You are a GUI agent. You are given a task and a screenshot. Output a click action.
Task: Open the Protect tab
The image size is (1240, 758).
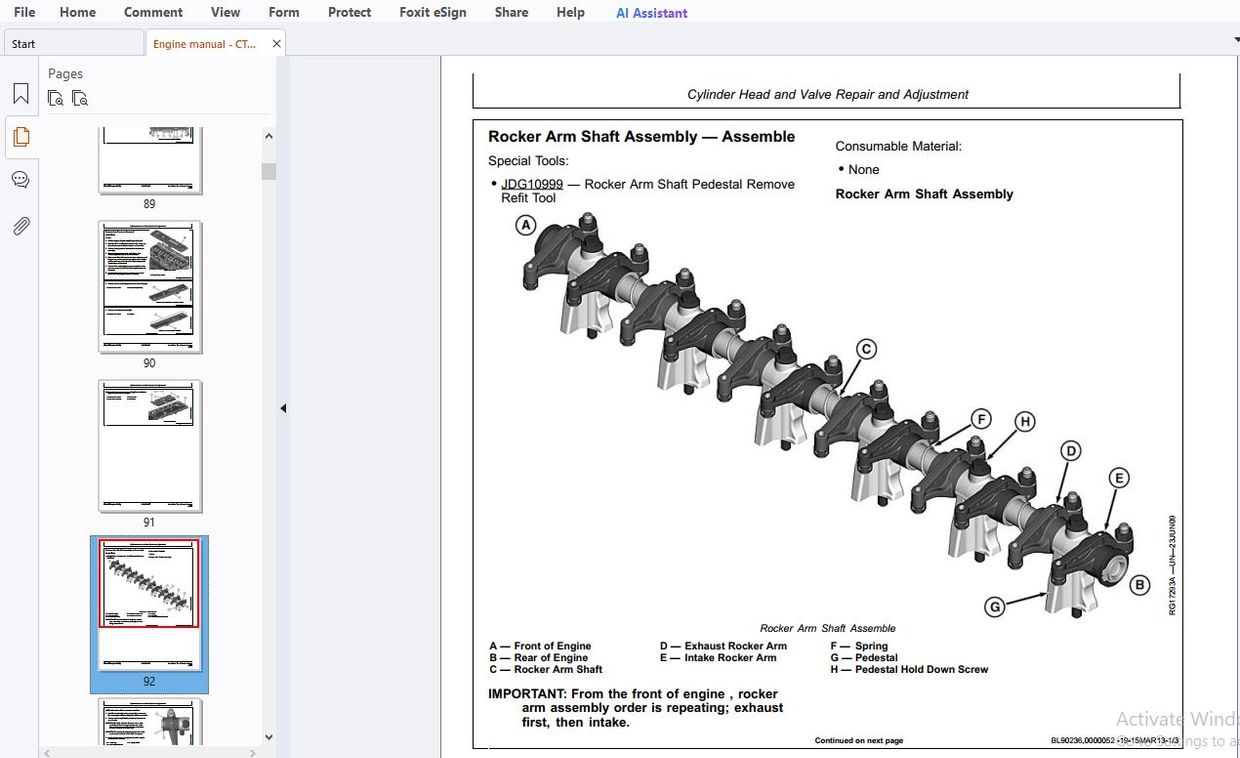point(349,12)
